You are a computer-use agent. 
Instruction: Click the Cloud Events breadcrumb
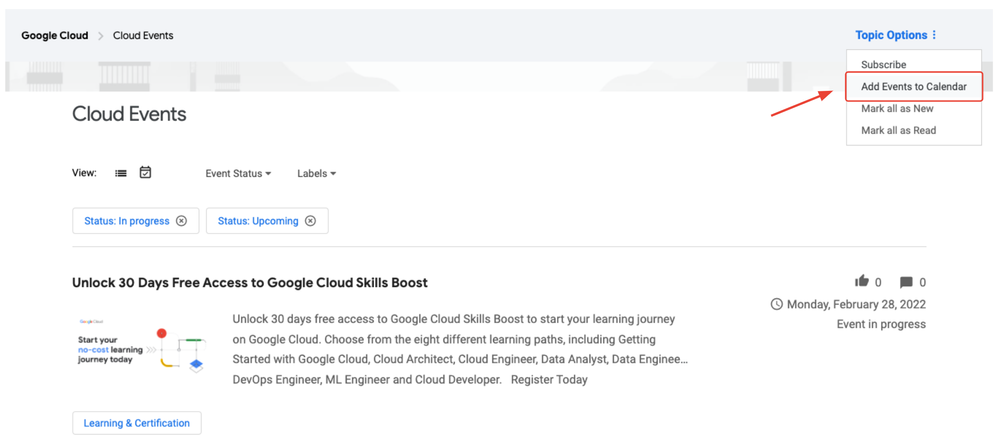tap(143, 36)
